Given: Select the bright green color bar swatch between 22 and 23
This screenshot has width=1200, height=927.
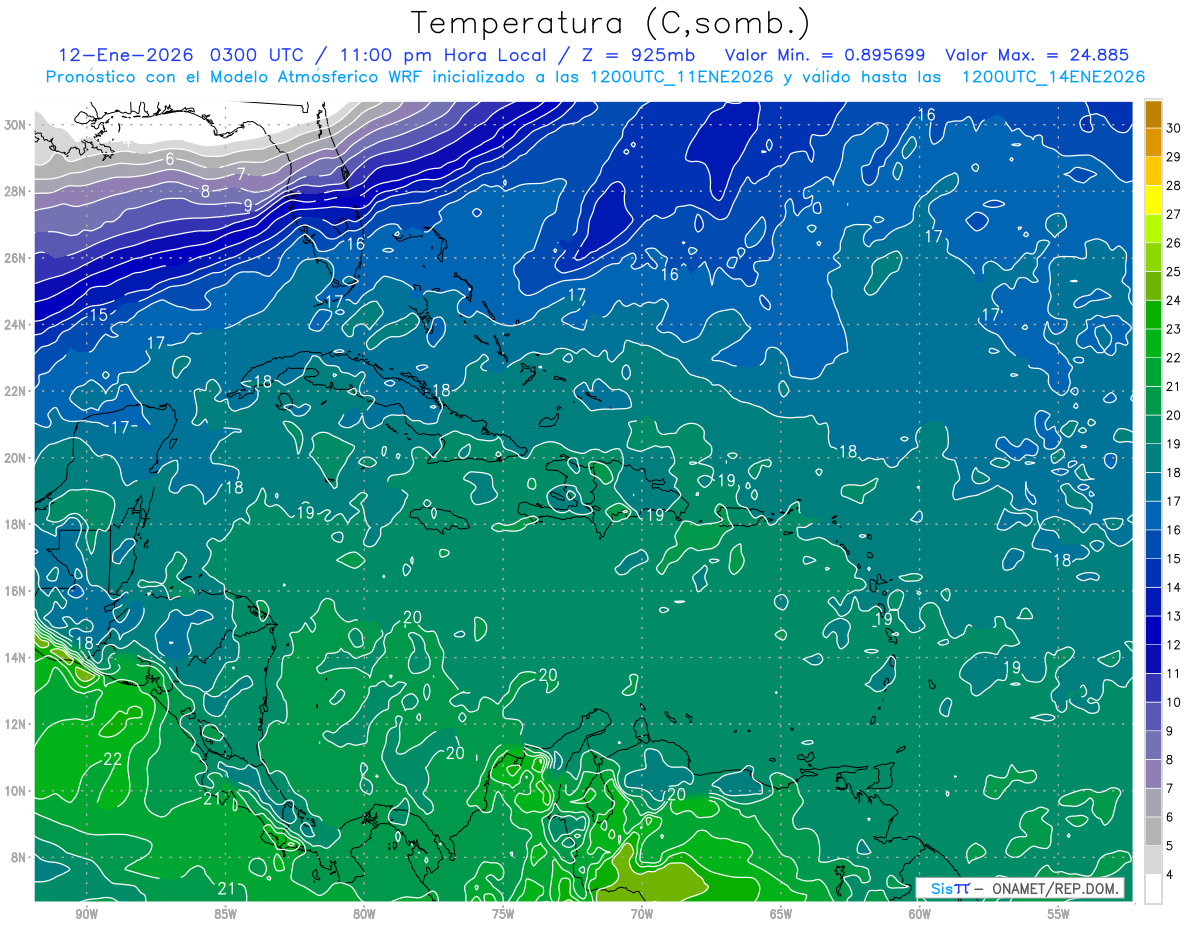Looking at the screenshot, I should click(1153, 343).
